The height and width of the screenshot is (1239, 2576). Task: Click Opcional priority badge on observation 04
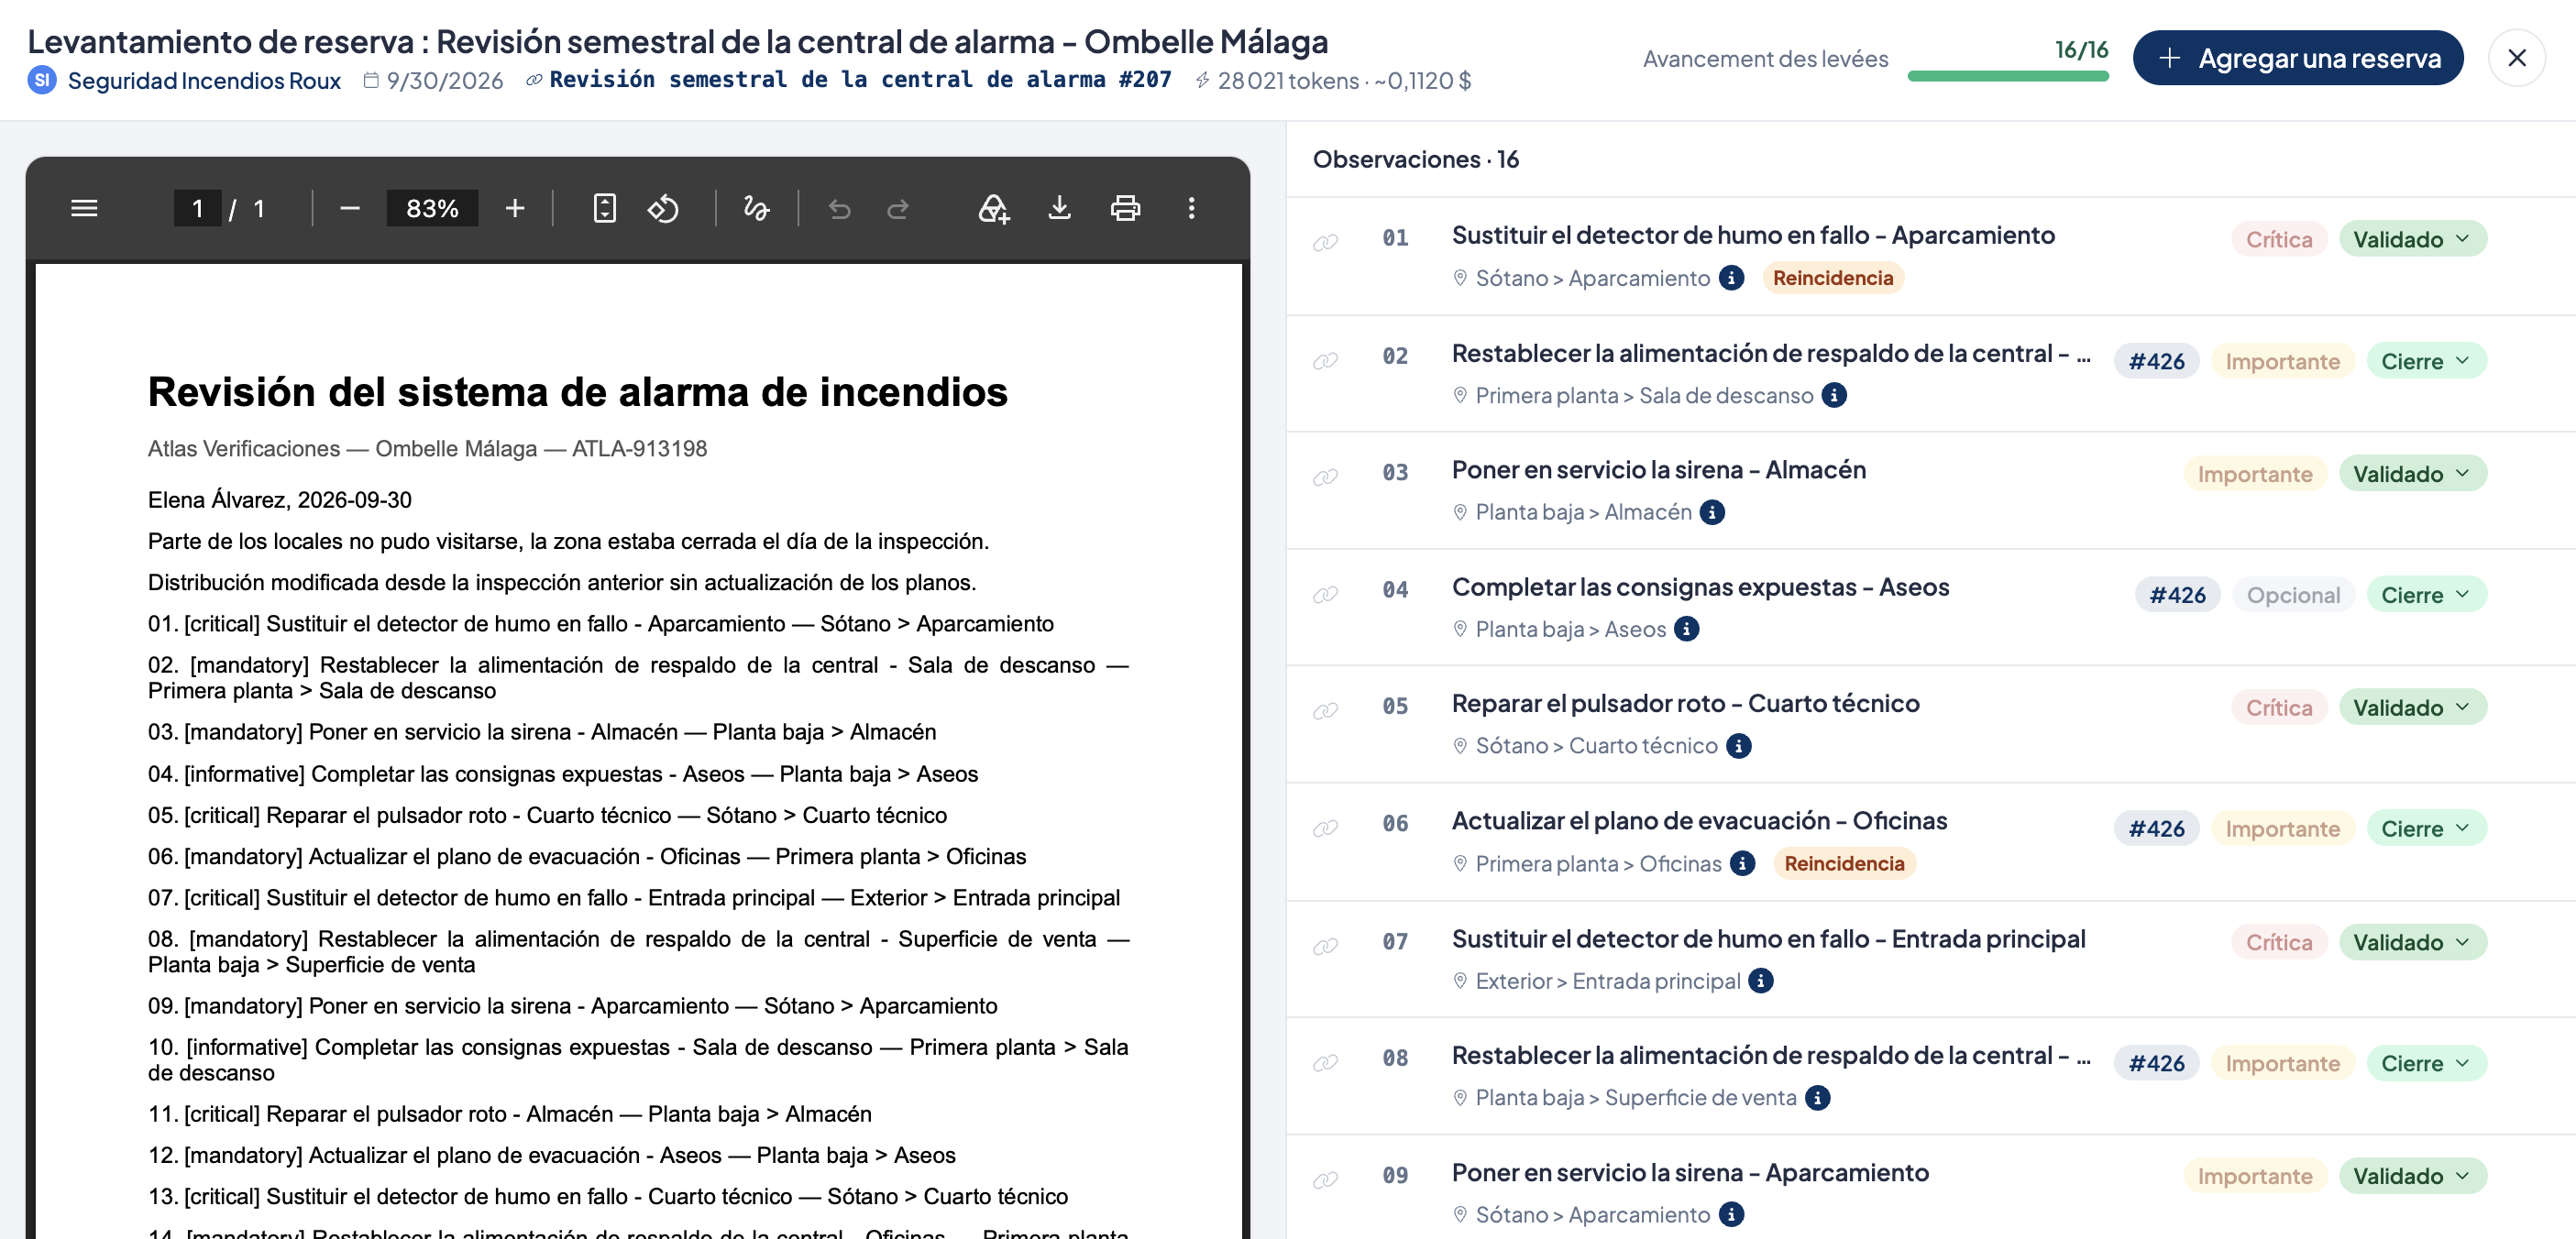pos(2293,595)
